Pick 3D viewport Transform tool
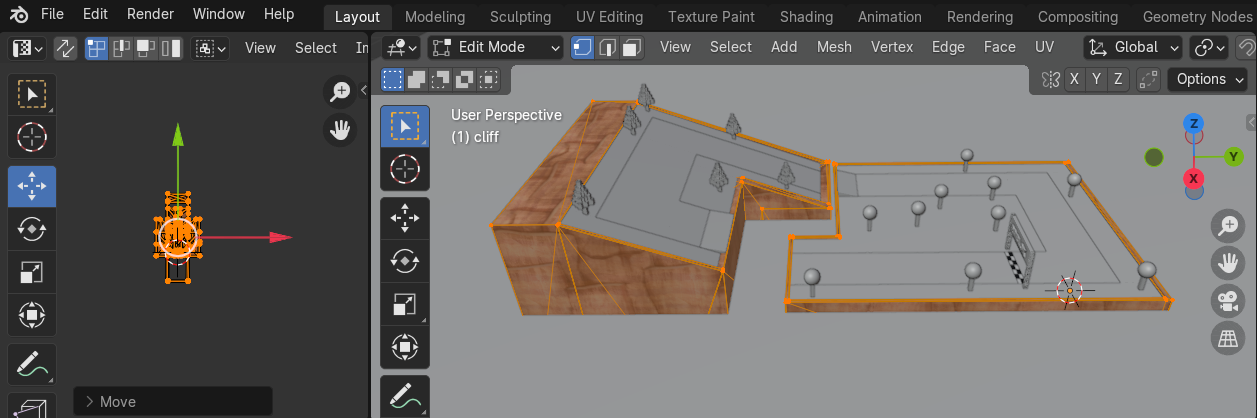This screenshot has width=1257, height=418. [x=405, y=347]
